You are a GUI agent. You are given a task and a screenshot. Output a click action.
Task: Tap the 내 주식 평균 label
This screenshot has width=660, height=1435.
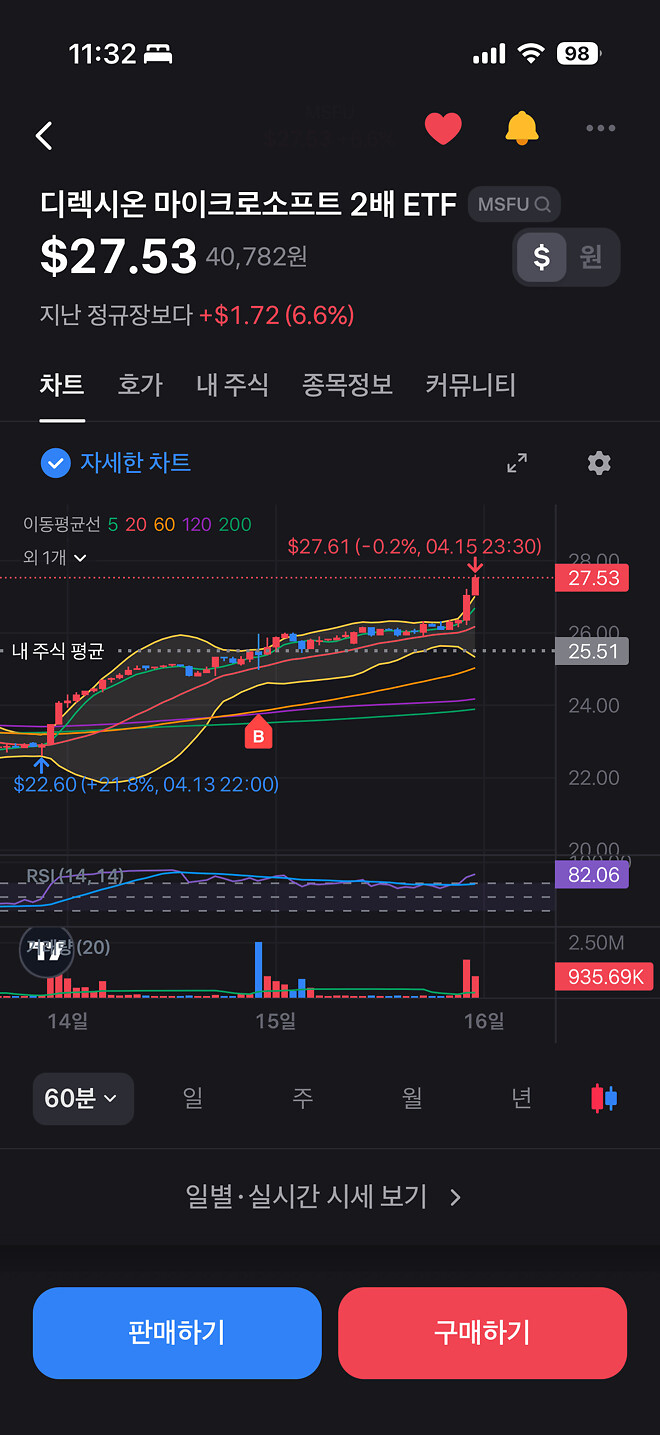point(57,651)
